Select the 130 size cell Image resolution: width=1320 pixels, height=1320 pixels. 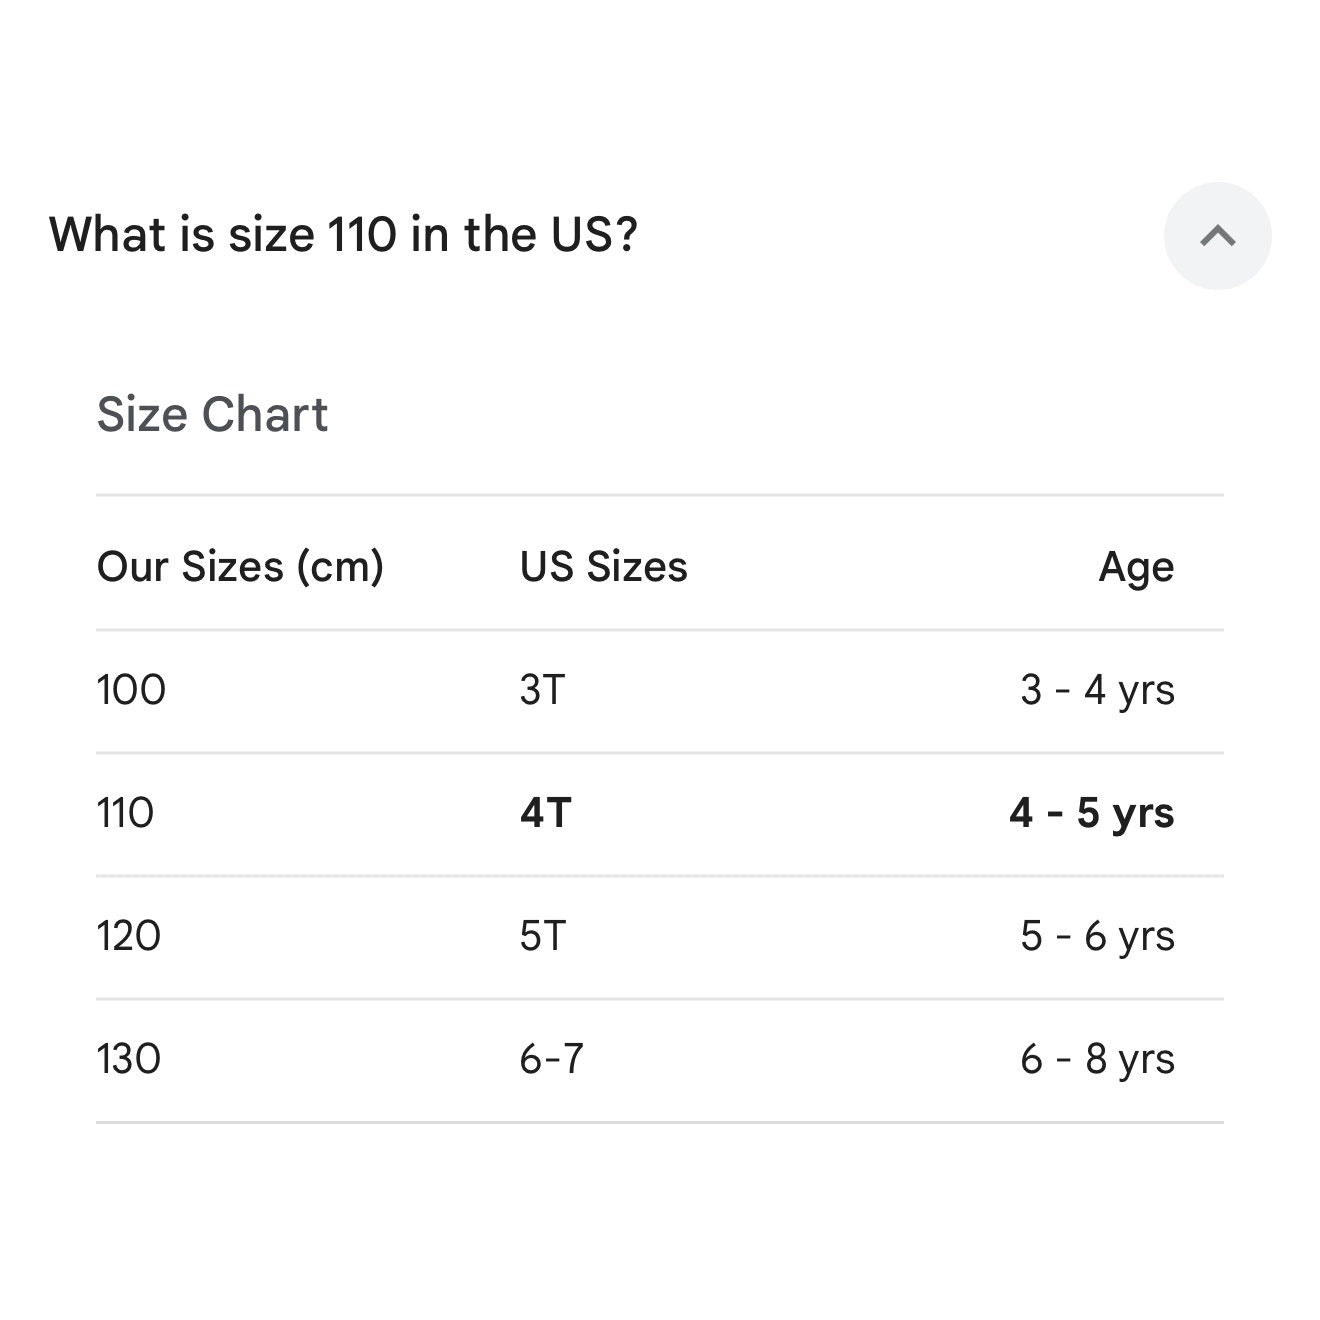129,1059
